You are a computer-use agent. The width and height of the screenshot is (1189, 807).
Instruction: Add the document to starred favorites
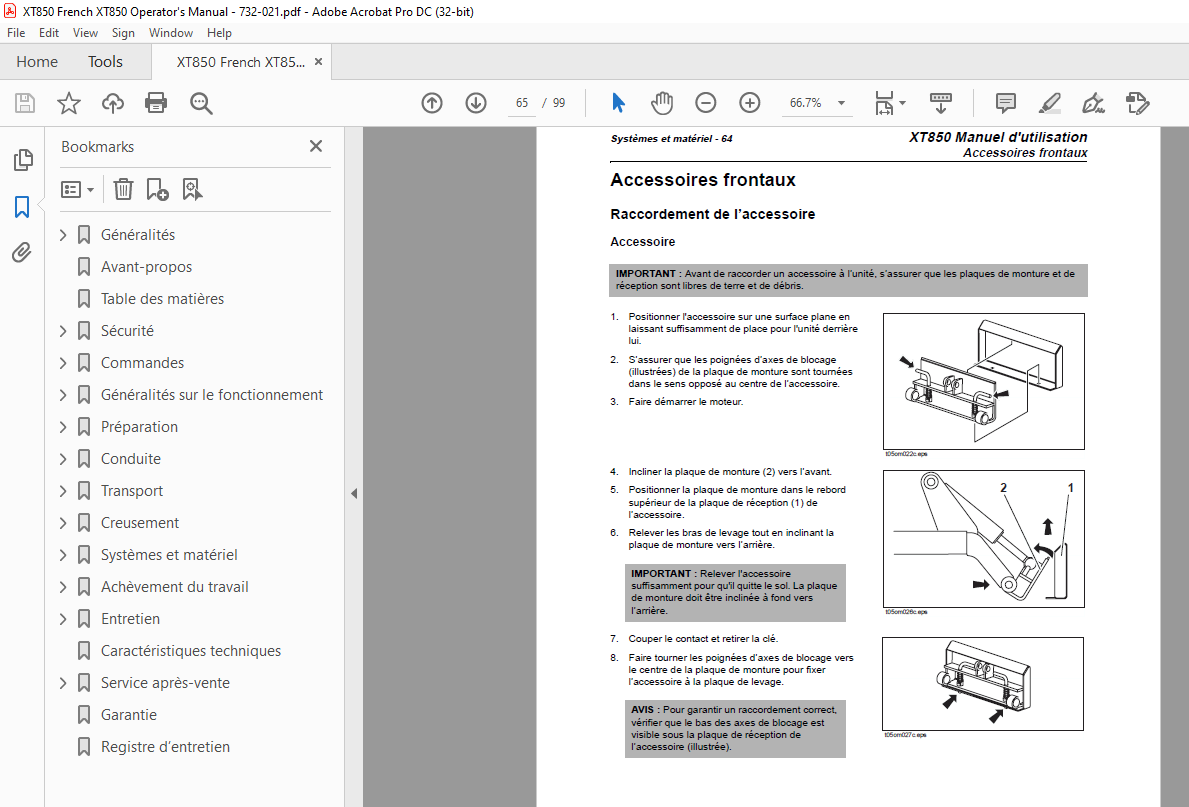(69, 103)
